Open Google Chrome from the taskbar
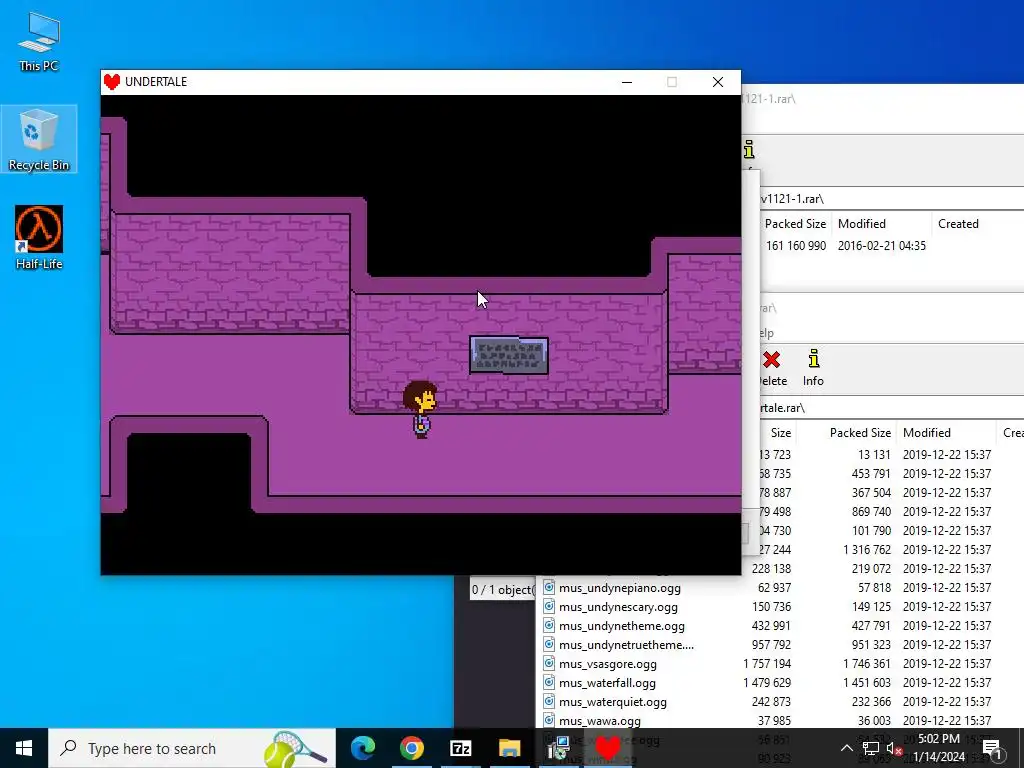Image resolution: width=1024 pixels, height=768 pixels. point(411,748)
